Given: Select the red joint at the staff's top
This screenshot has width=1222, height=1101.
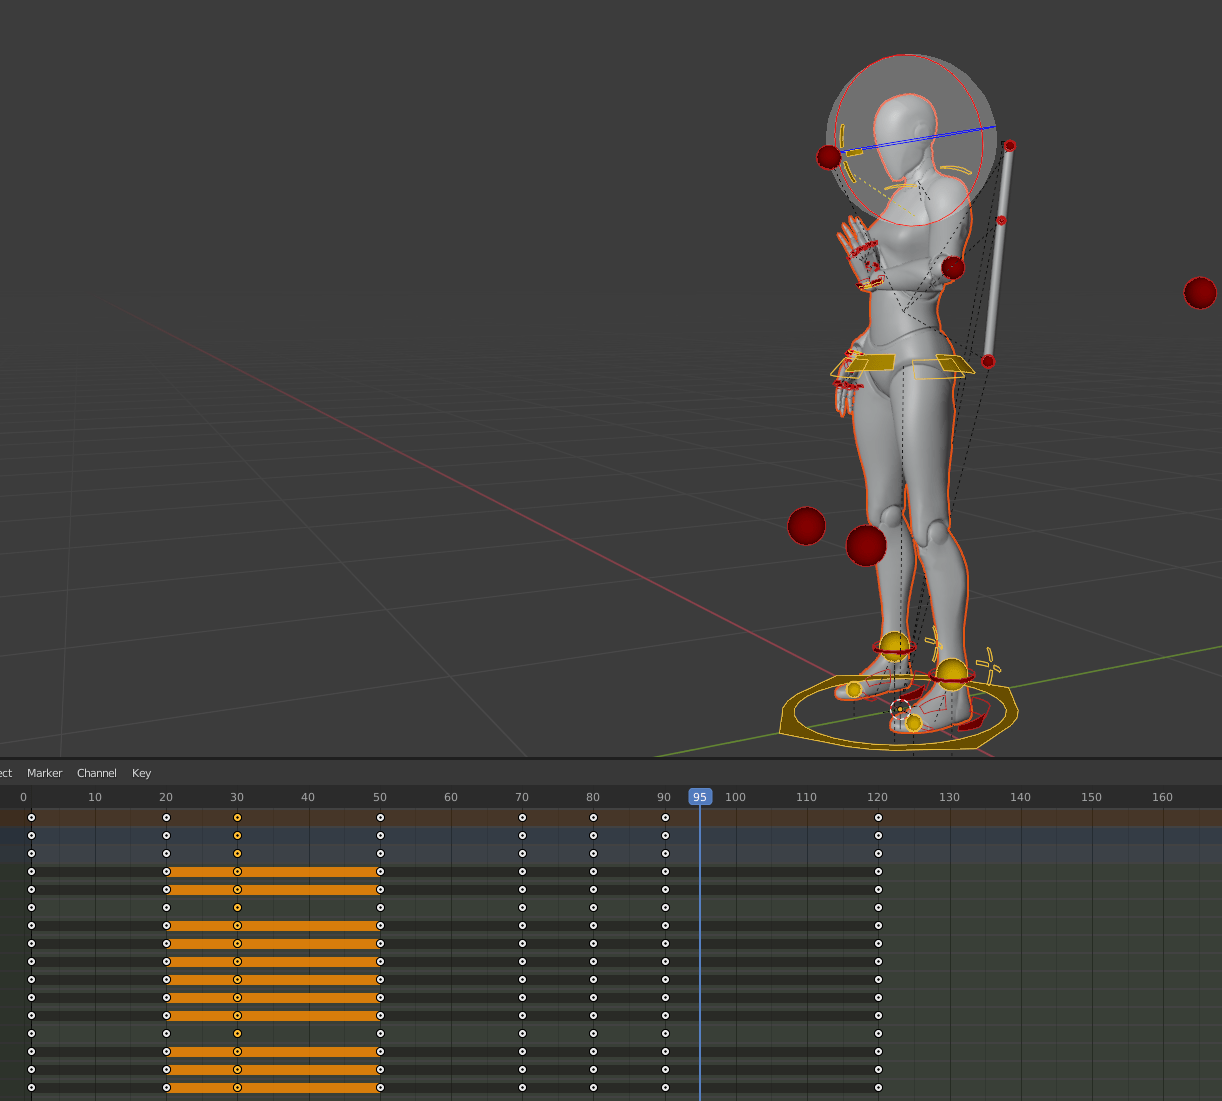Looking at the screenshot, I should [x=1009, y=146].
